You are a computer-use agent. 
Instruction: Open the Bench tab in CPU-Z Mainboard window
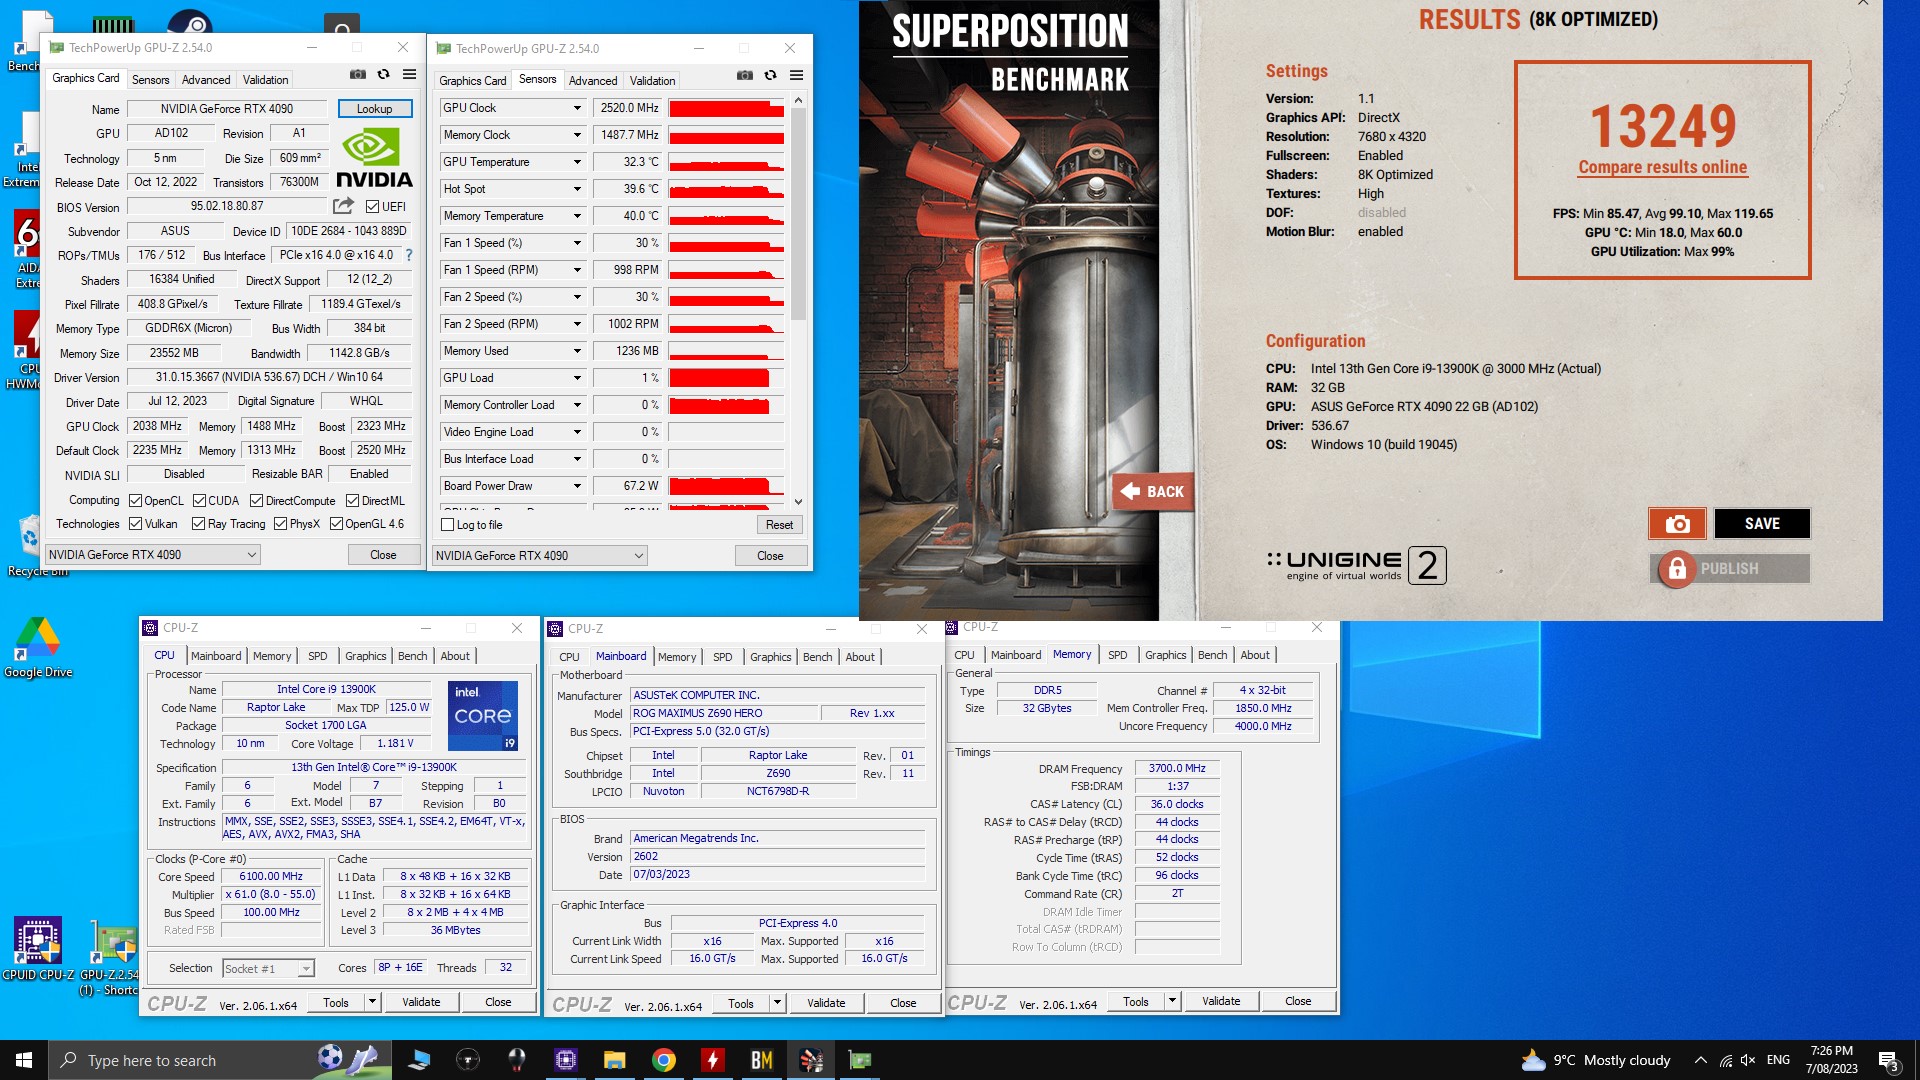(817, 657)
